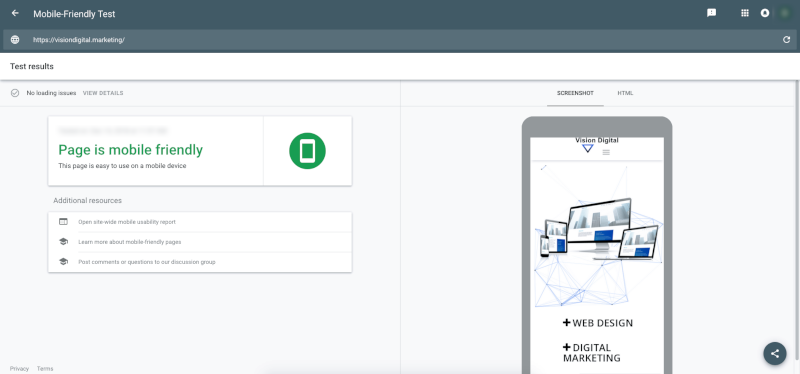Open the Terms link
This screenshot has height=374, width=800.
coord(45,368)
